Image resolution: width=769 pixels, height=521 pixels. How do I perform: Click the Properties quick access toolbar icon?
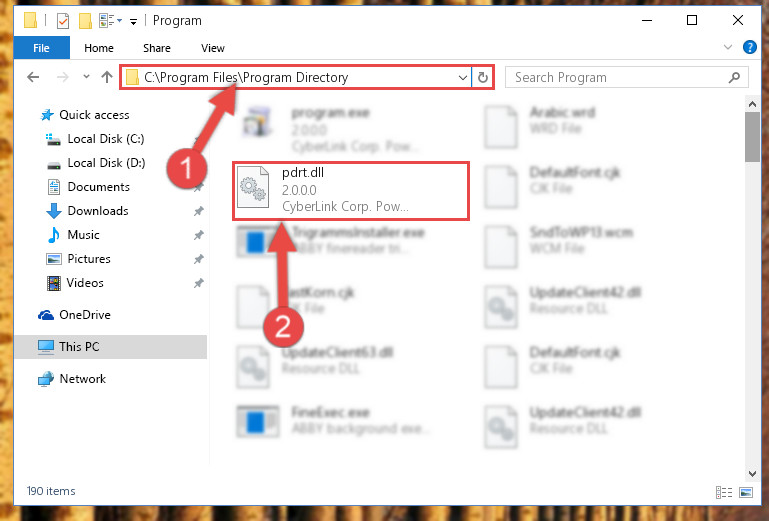pyautogui.click(x=63, y=21)
